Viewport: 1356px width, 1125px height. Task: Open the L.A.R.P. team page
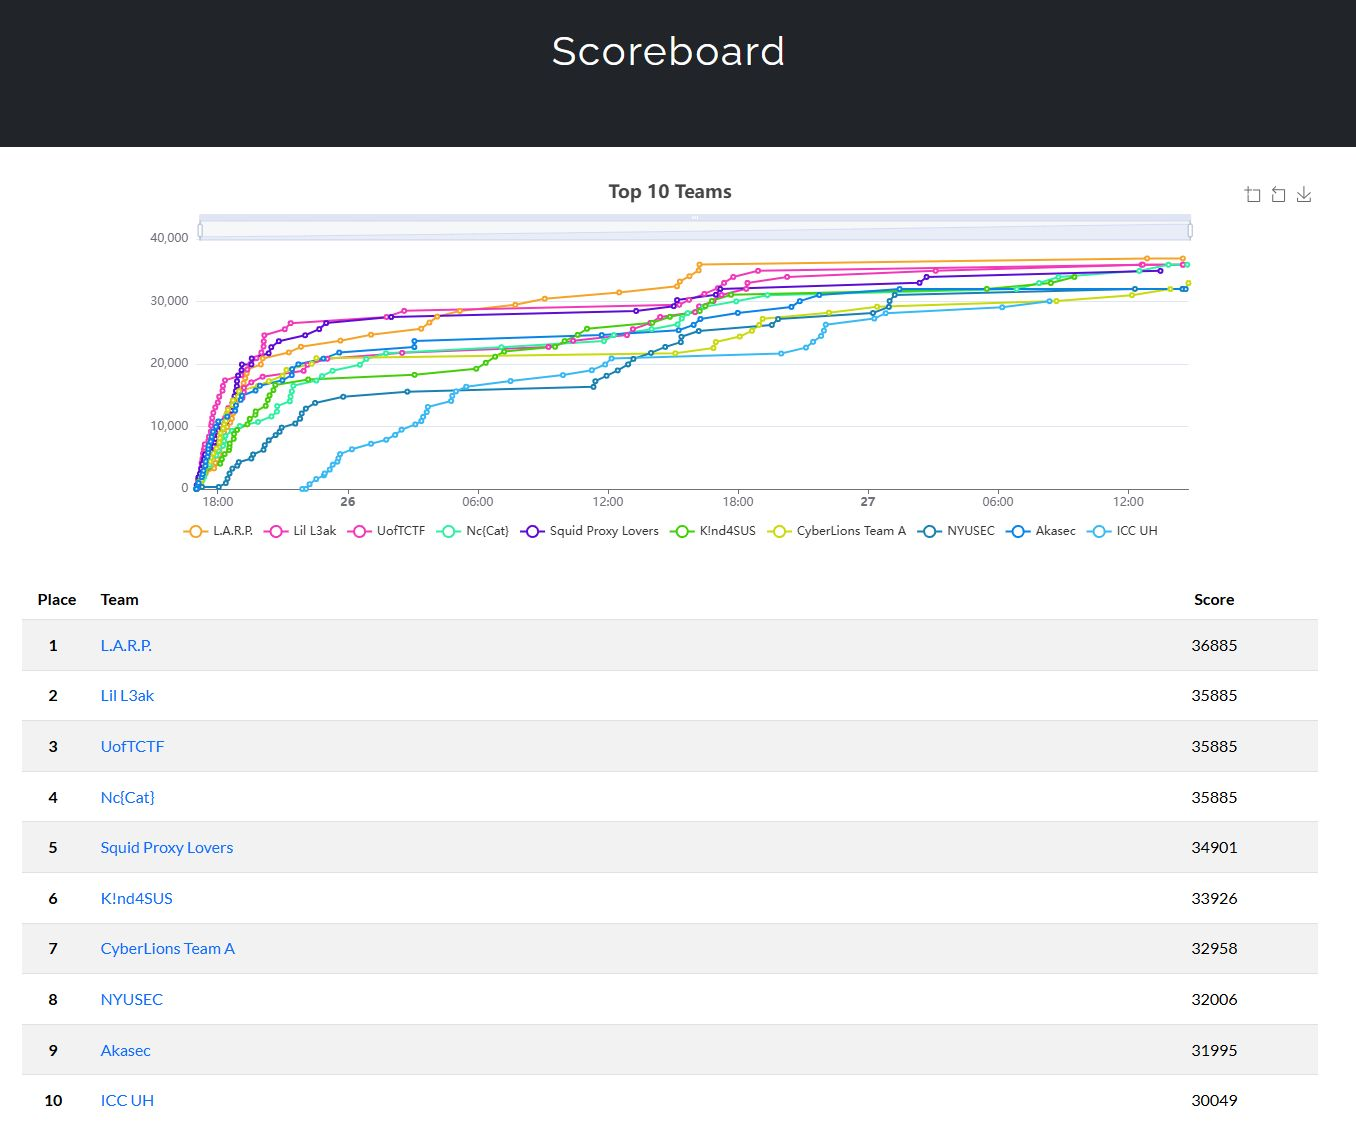[126, 645]
